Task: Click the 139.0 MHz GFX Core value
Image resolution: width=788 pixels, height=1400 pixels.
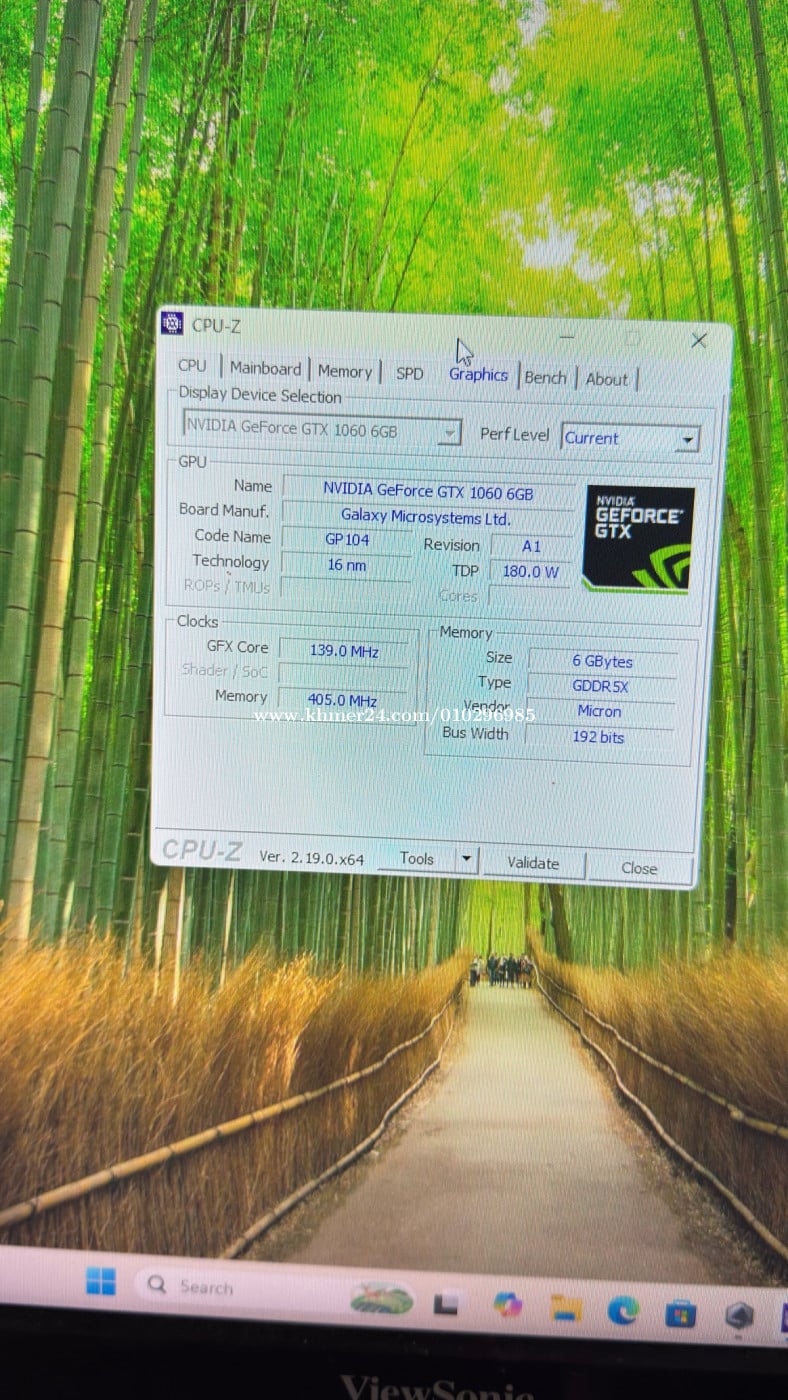Action: [x=343, y=651]
